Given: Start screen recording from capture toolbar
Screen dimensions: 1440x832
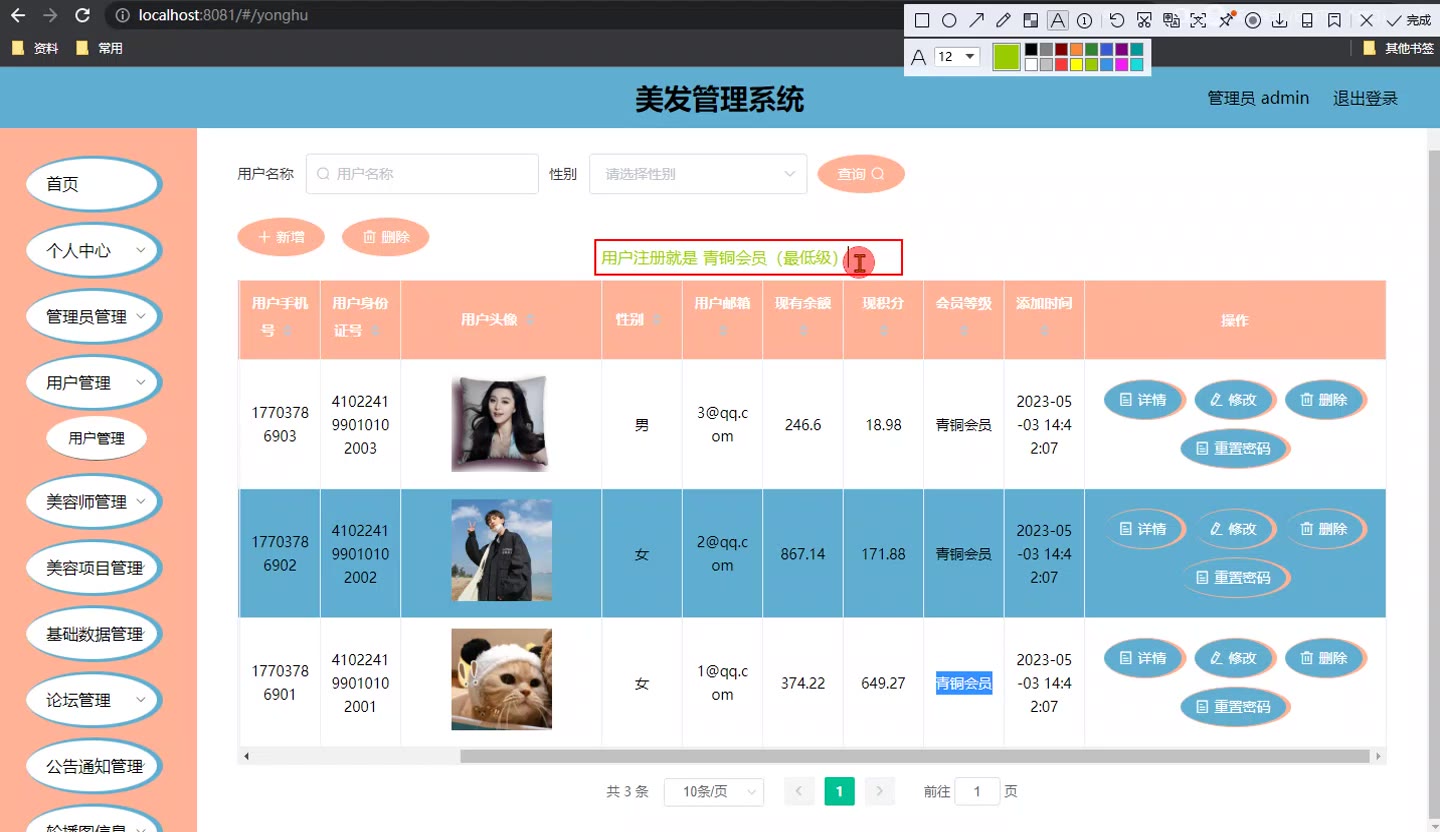Looking at the screenshot, I should pyautogui.click(x=1252, y=20).
